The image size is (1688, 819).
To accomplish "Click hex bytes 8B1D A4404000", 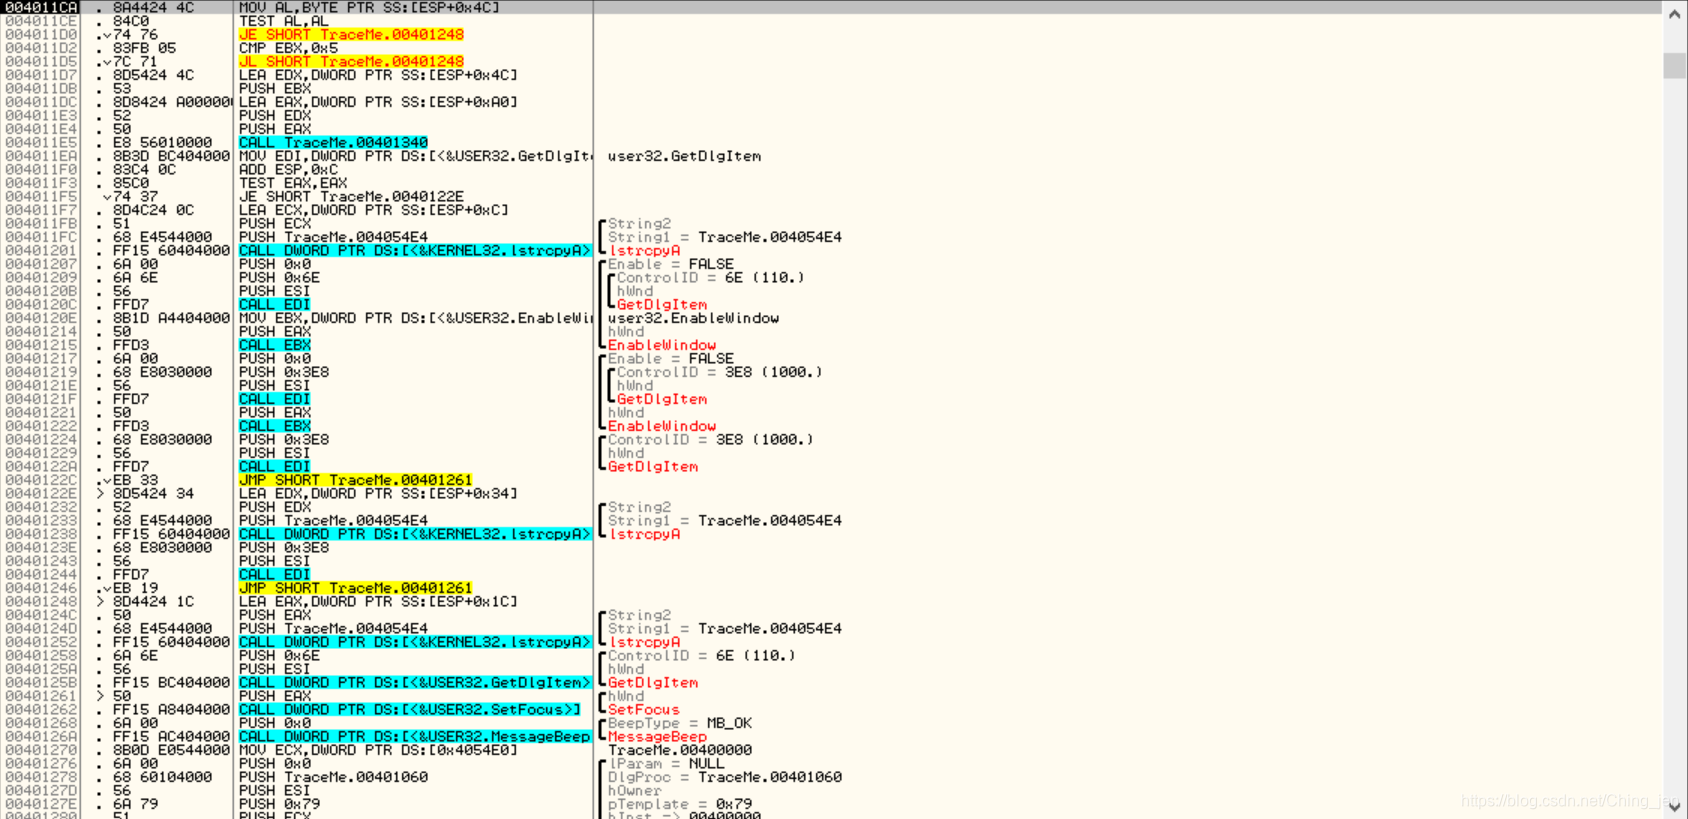I will point(171,318).
